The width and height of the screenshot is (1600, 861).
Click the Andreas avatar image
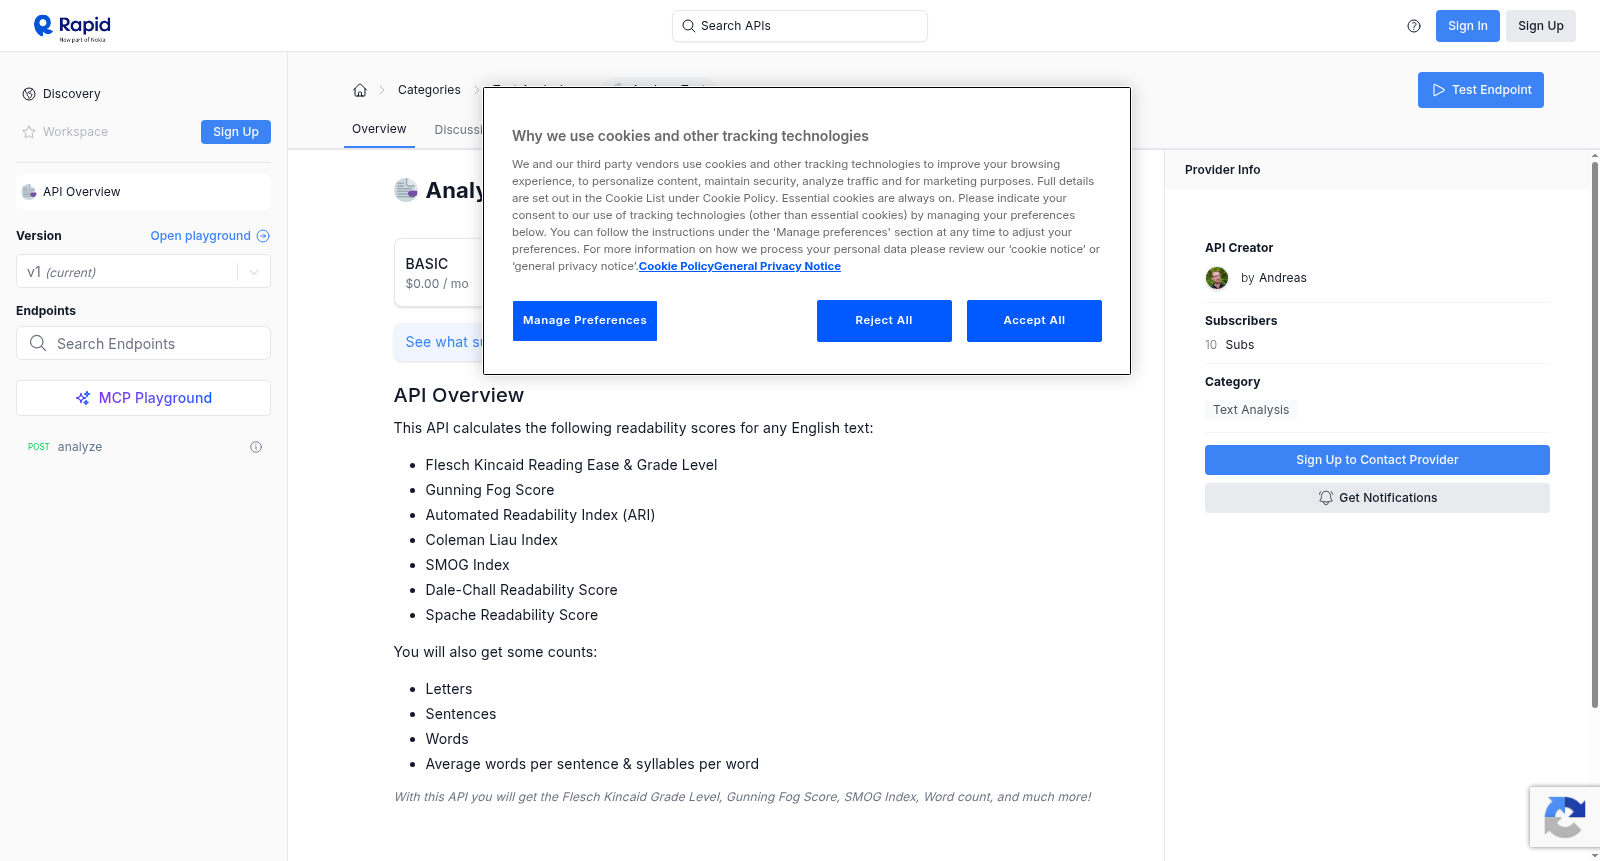pyautogui.click(x=1217, y=278)
